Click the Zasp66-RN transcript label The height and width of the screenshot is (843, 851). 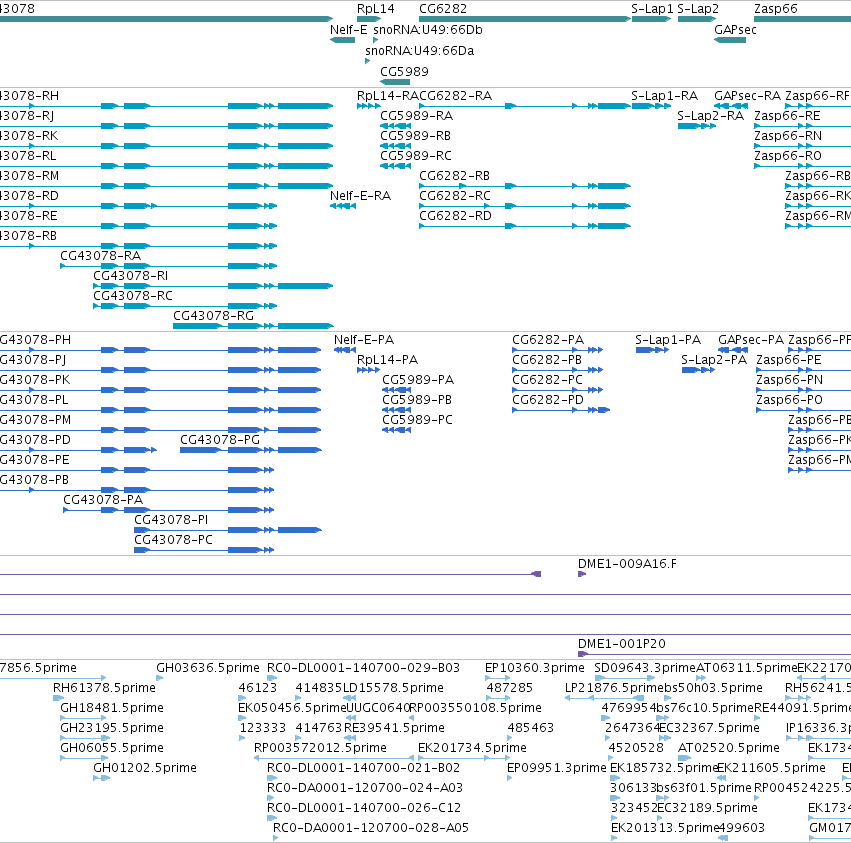click(788, 136)
